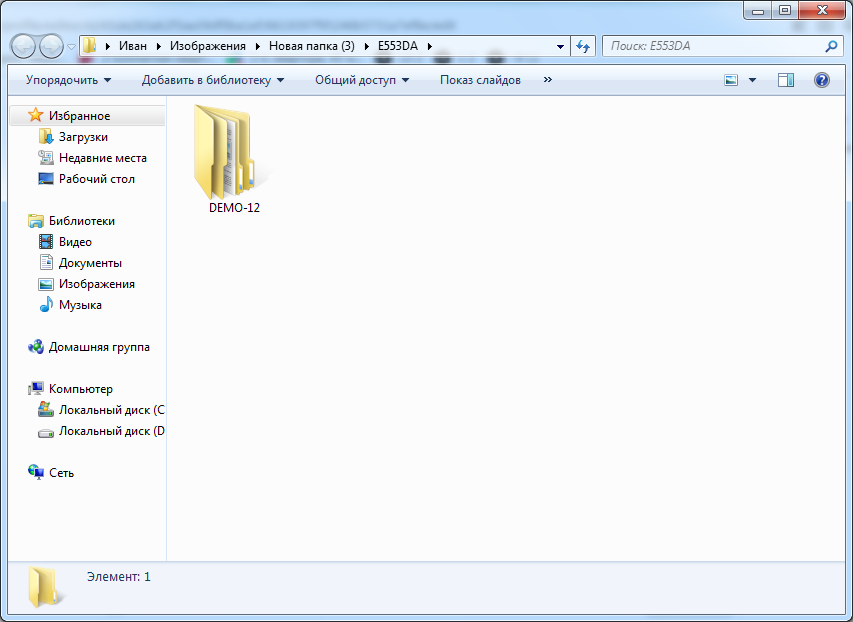Open Help with question mark icon
This screenshot has width=853, height=622.
(x=821, y=80)
